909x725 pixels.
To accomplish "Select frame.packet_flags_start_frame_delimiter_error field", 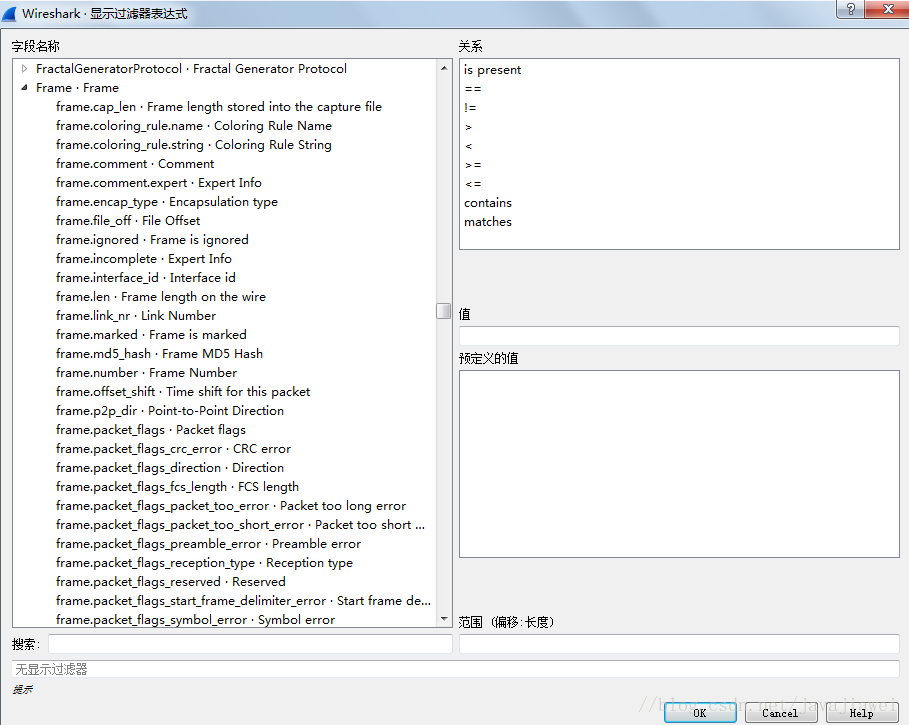I will [243, 601].
